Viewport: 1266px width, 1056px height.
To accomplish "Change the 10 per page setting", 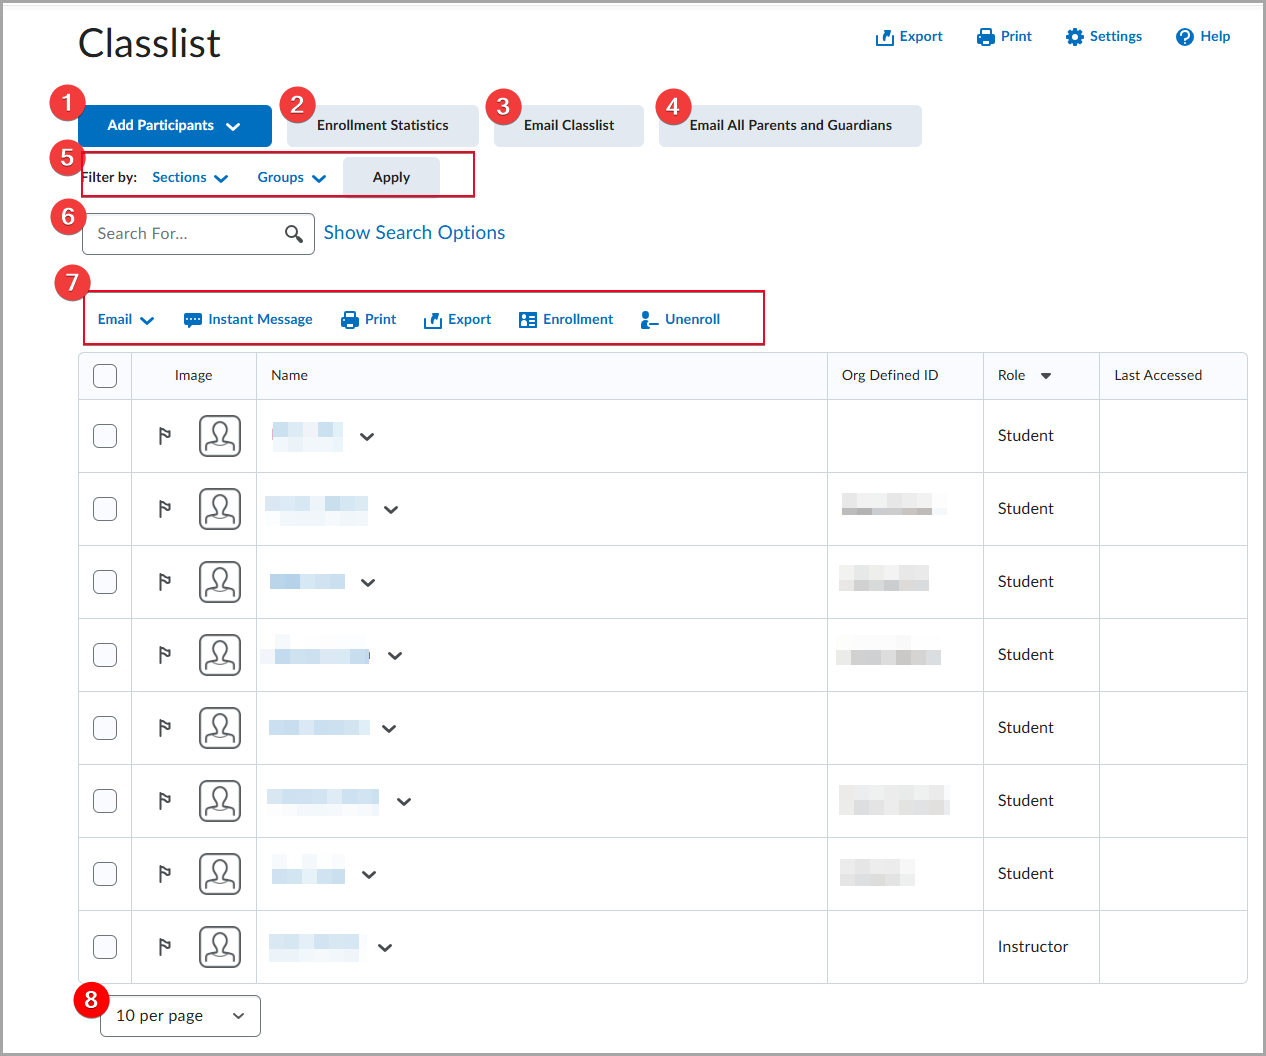I will pos(179,1015).
